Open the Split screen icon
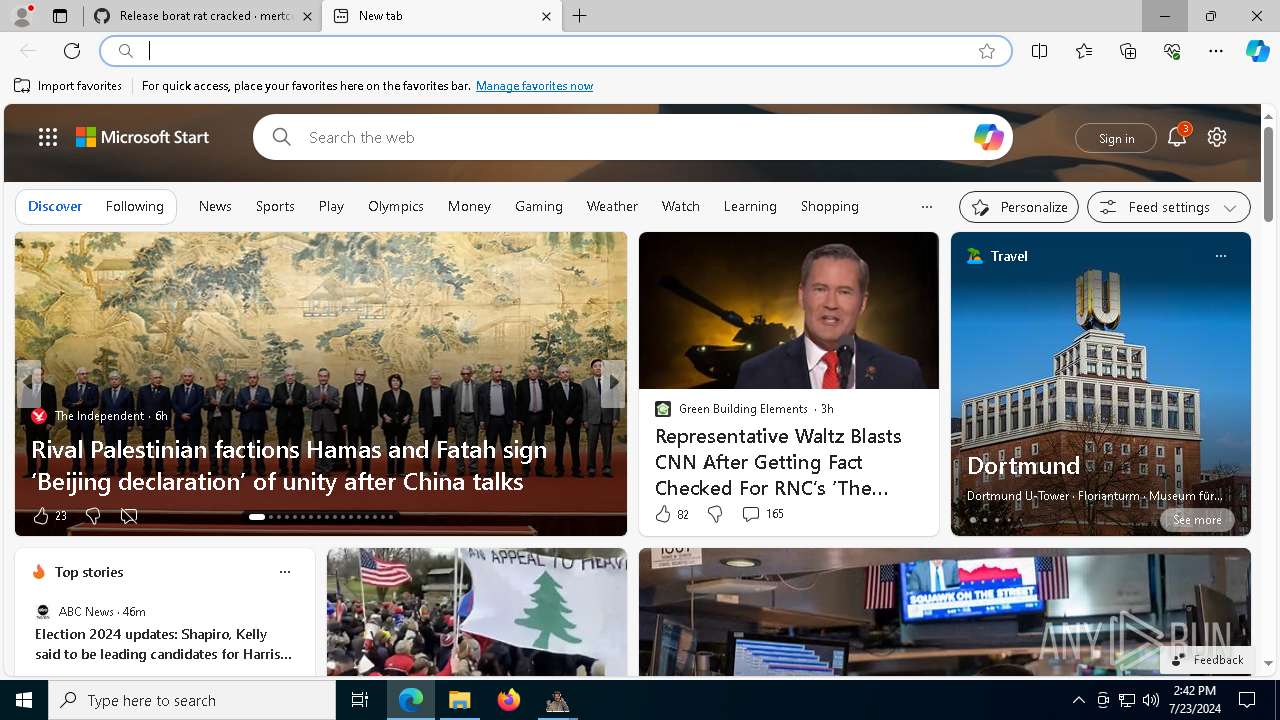The height and width of the screenshot is (720, 1280). click(x=1040, y=51)
